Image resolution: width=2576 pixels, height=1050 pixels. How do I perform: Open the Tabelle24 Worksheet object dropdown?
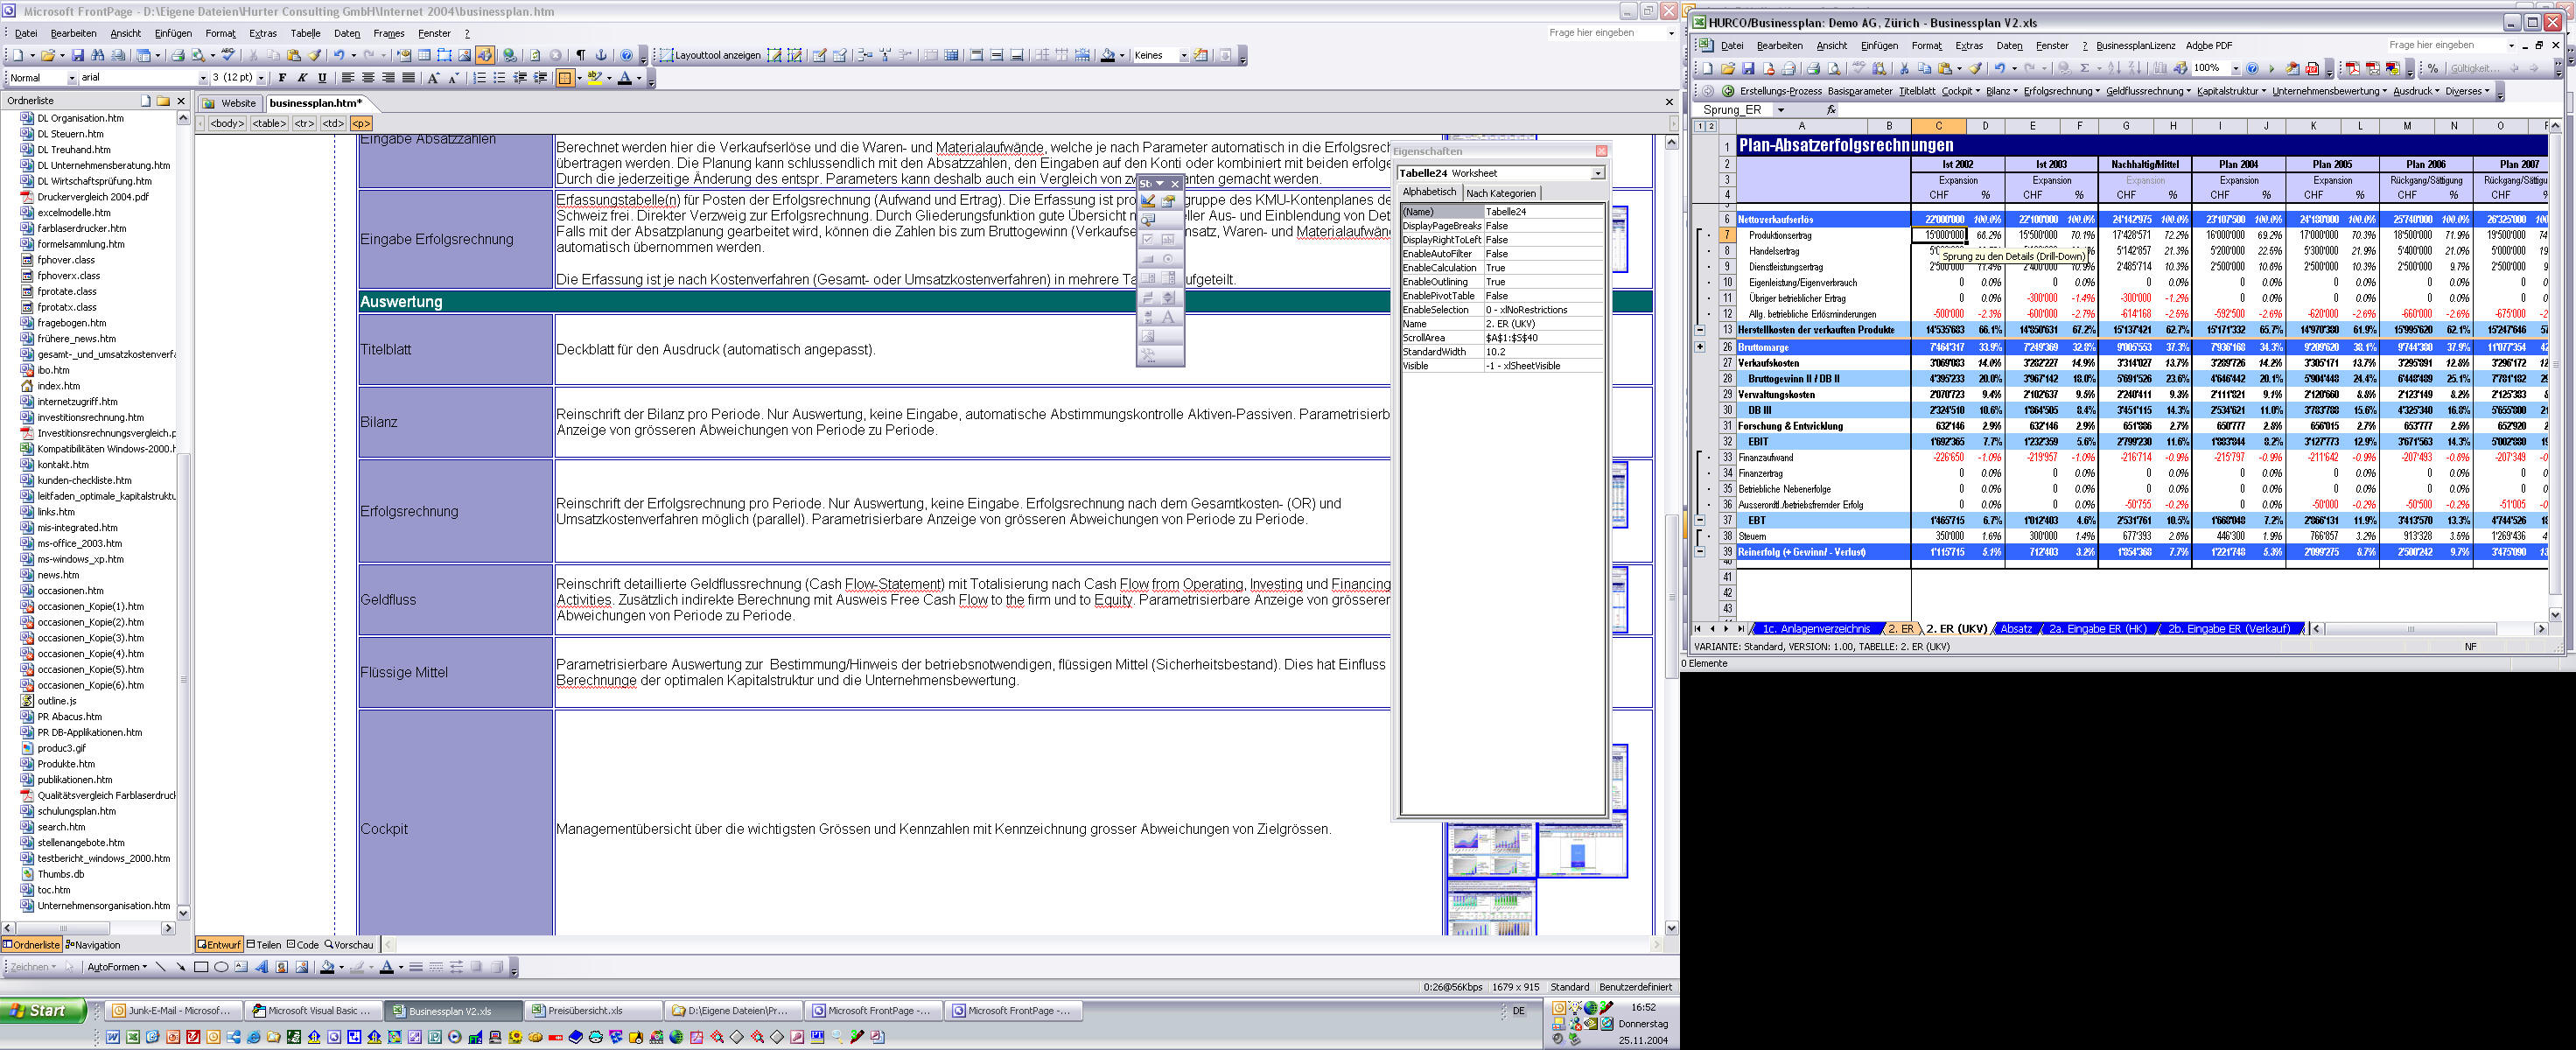[1598, 174]
